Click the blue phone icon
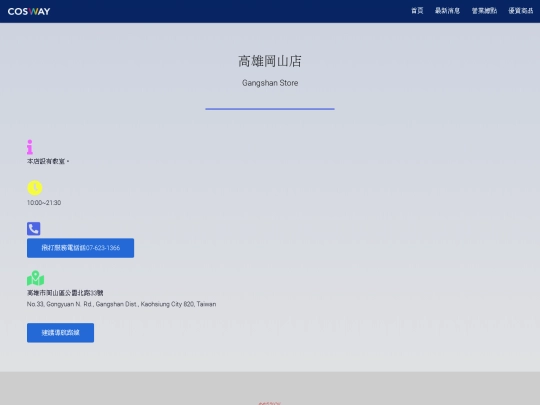This screenshot has width=540, height=405. pos(34,229)
